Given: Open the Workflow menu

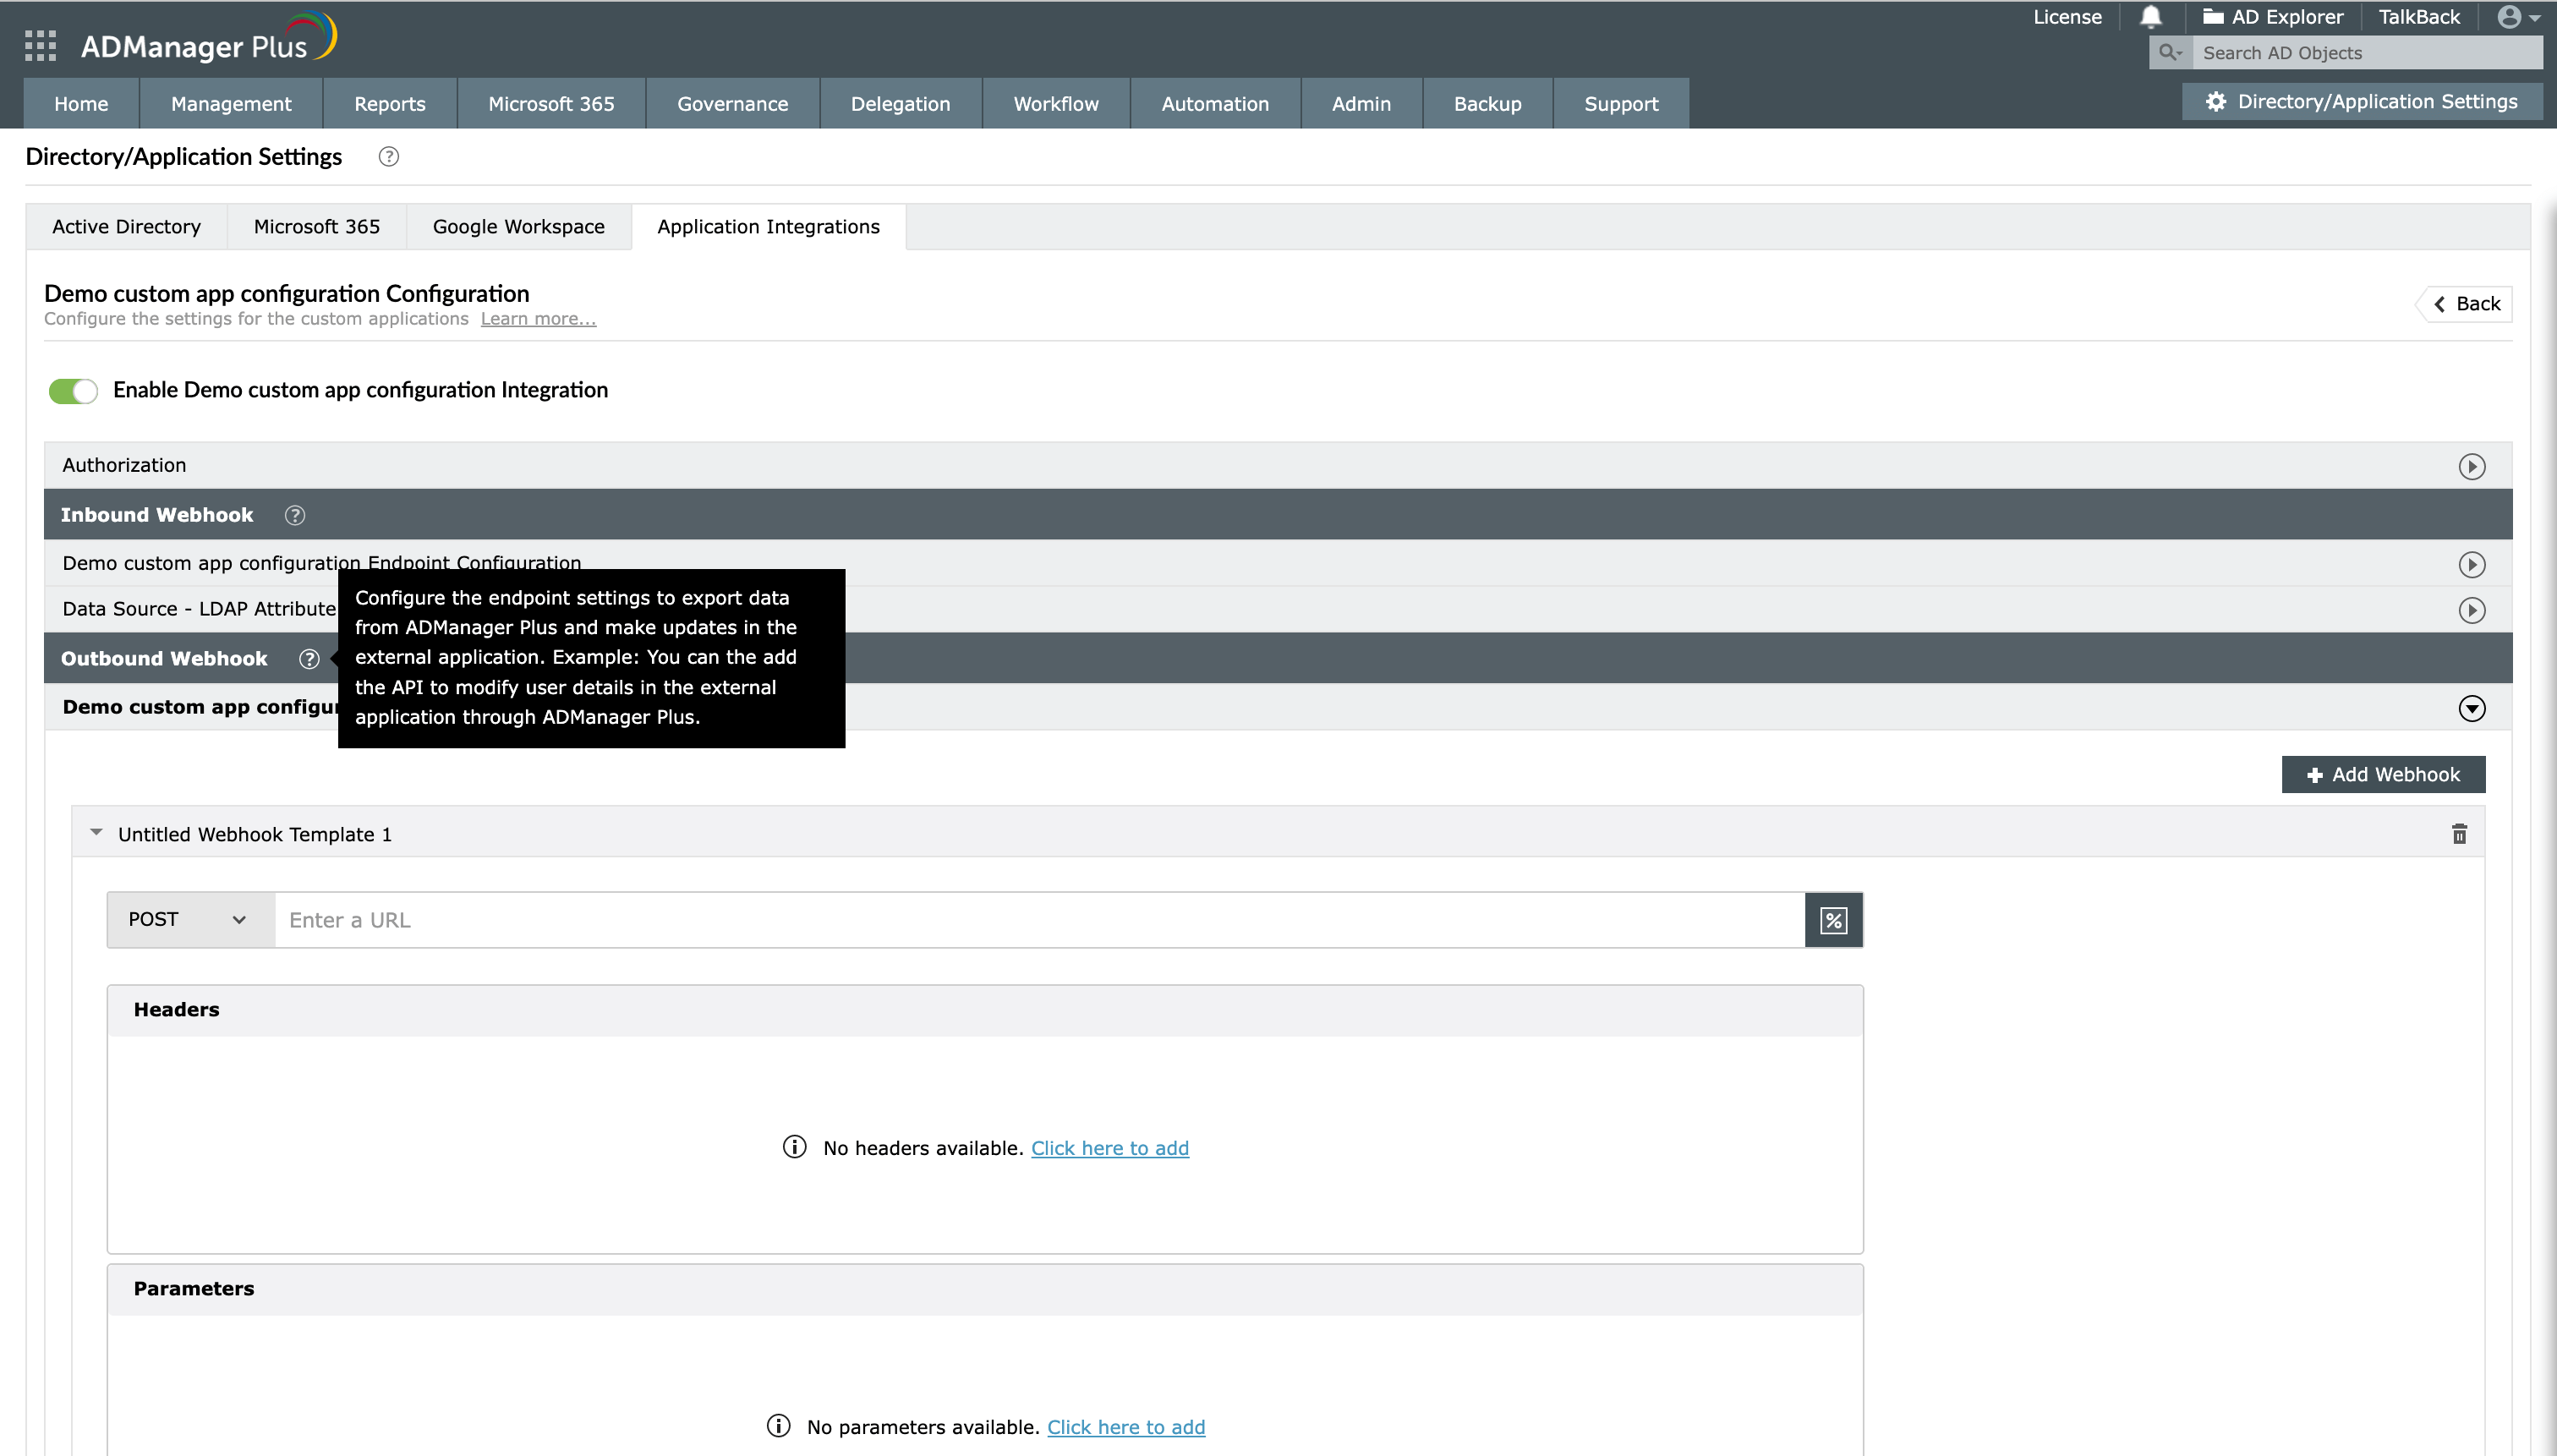Looking at the screenshot, I should tap(1056, 103).
